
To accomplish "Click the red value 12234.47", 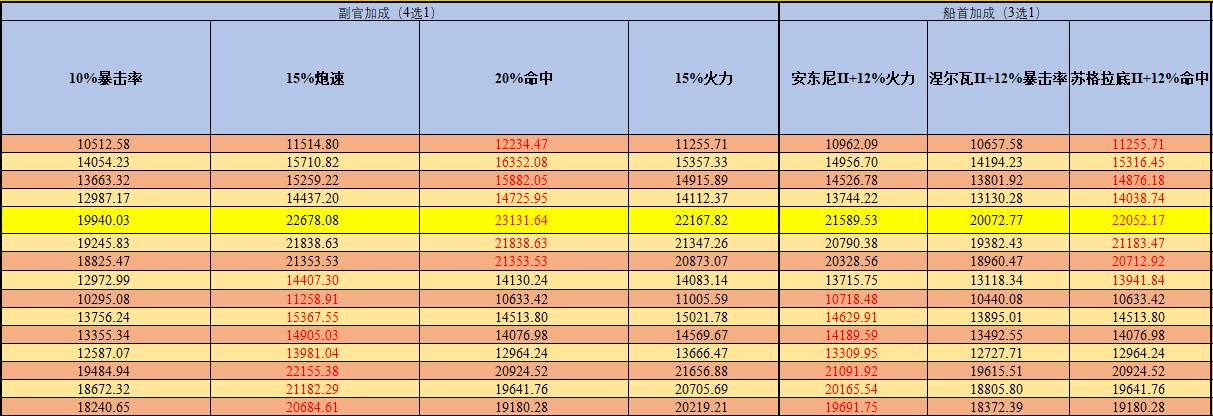I will pyautogui.click(x=524, y=144).
